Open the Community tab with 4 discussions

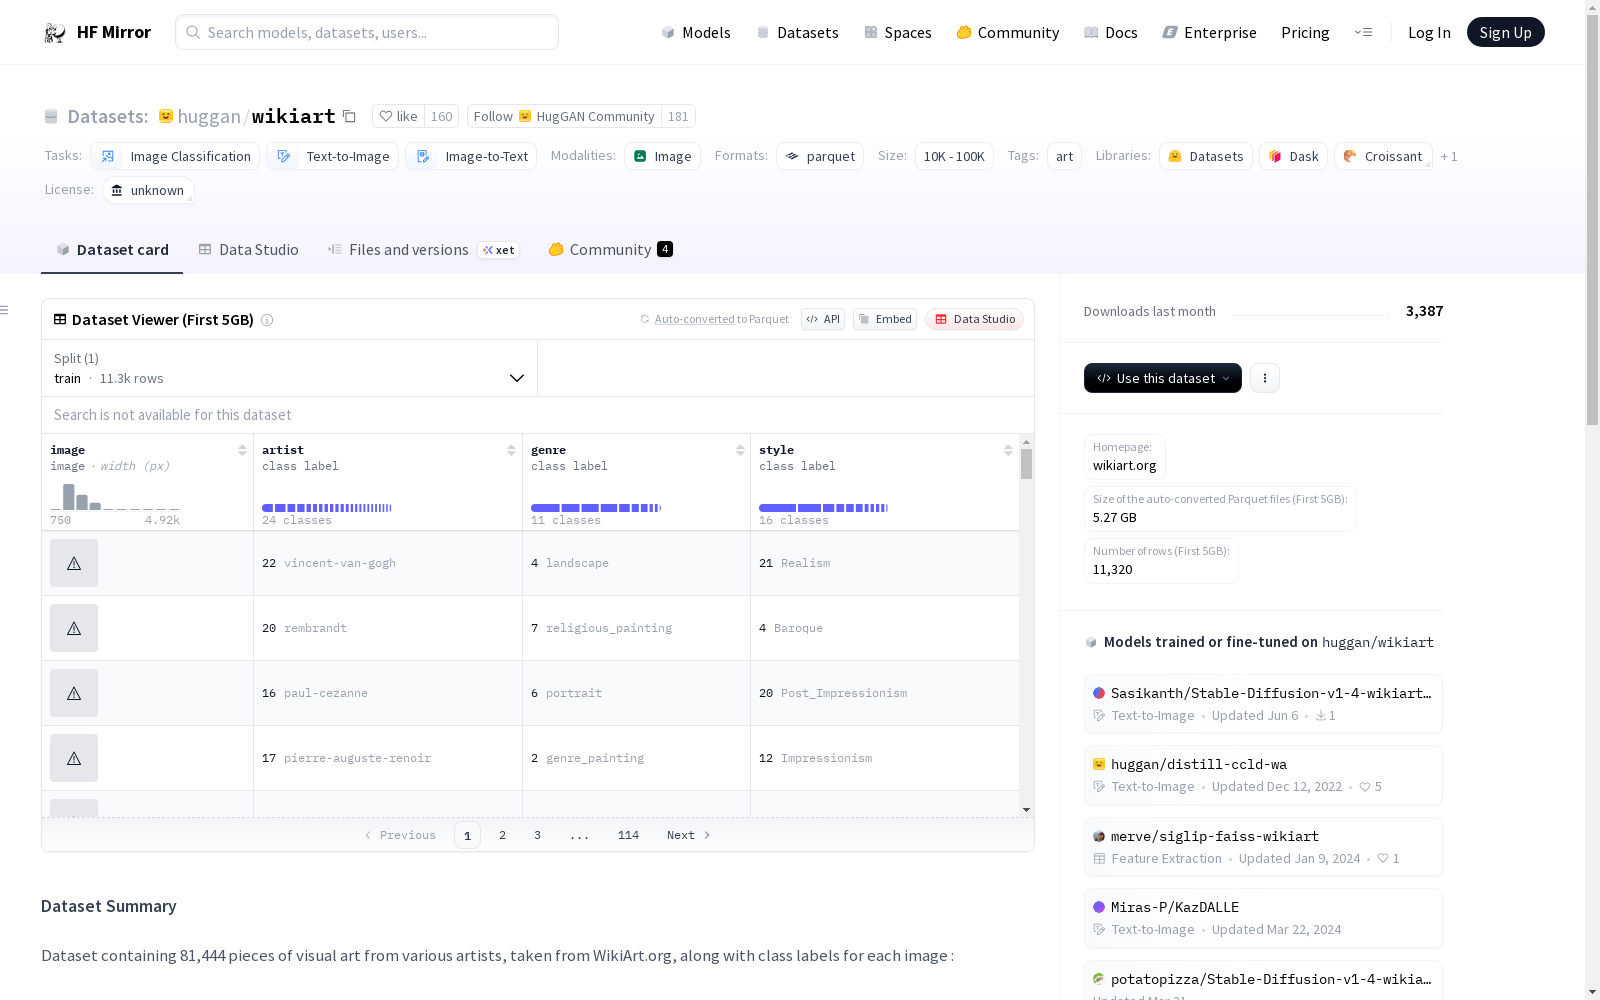[610, 250]
